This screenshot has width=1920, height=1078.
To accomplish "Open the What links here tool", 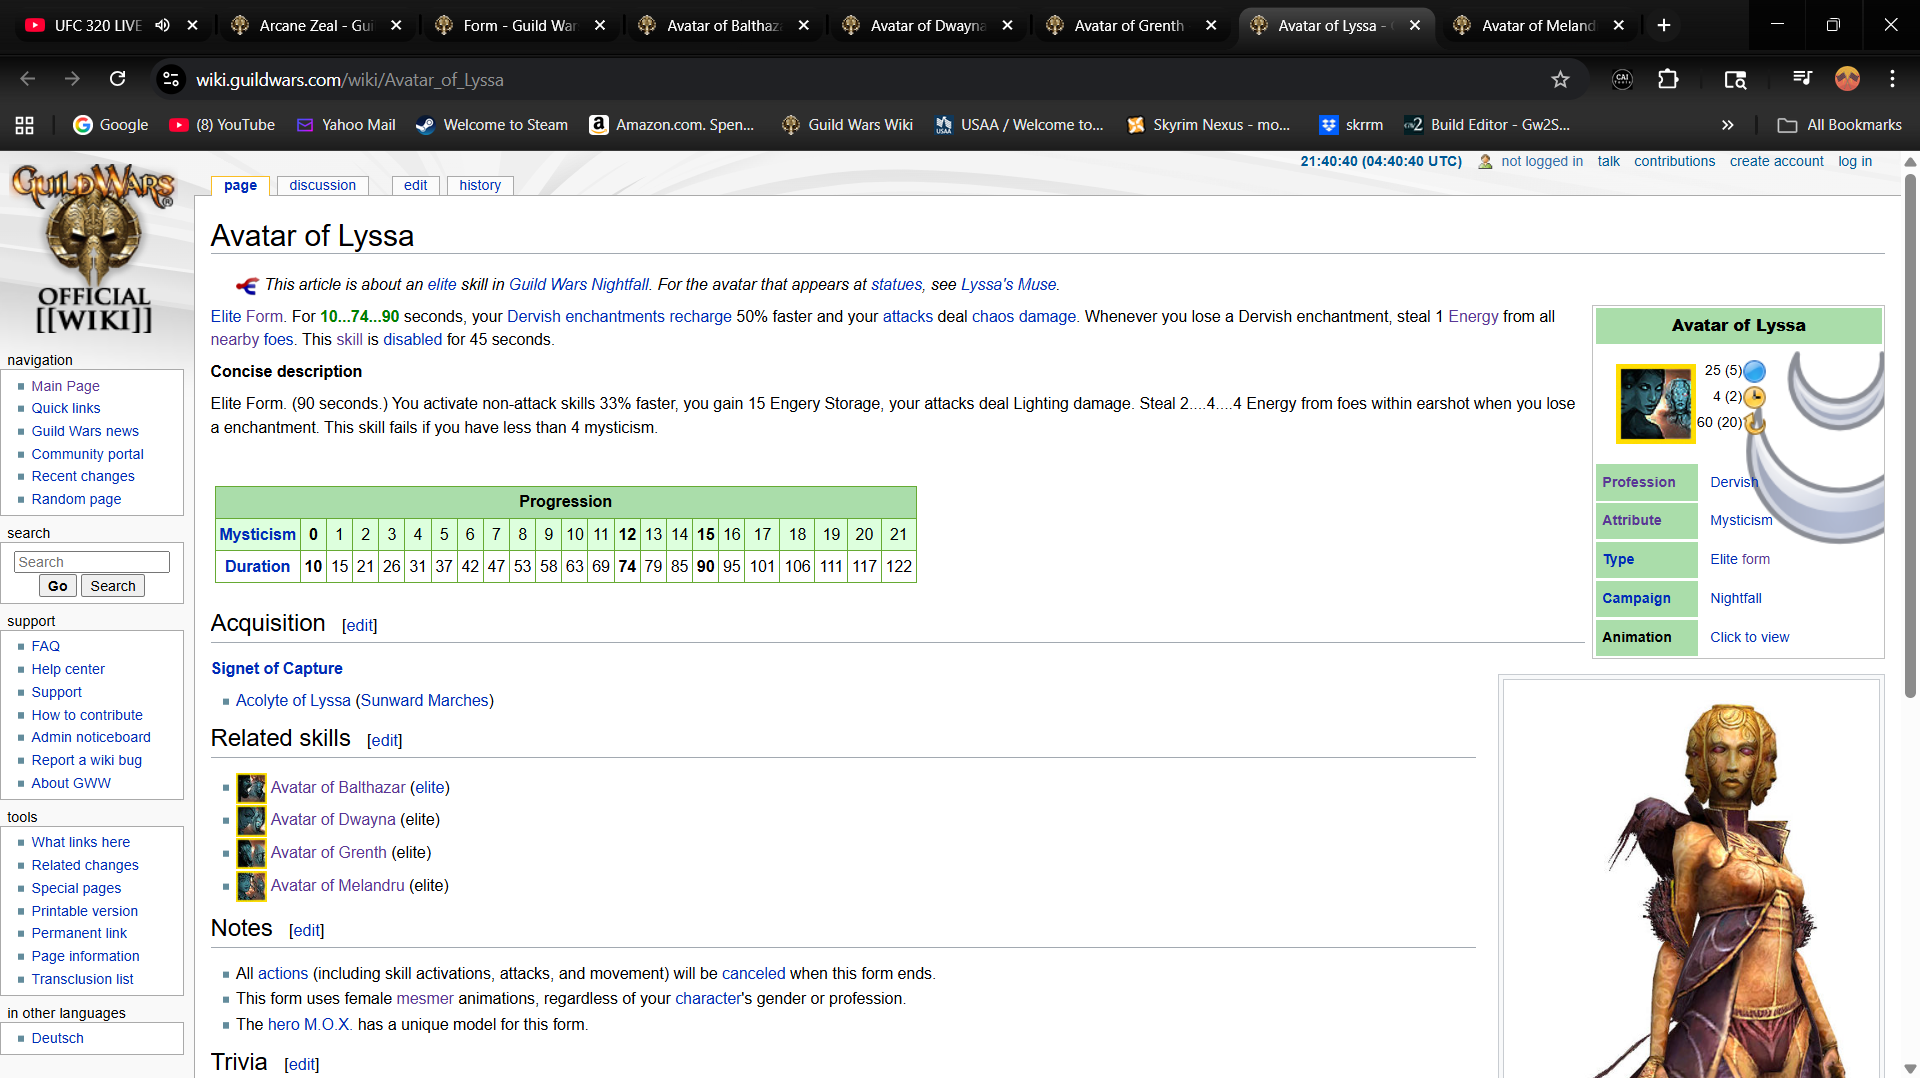I will point(80,842).
